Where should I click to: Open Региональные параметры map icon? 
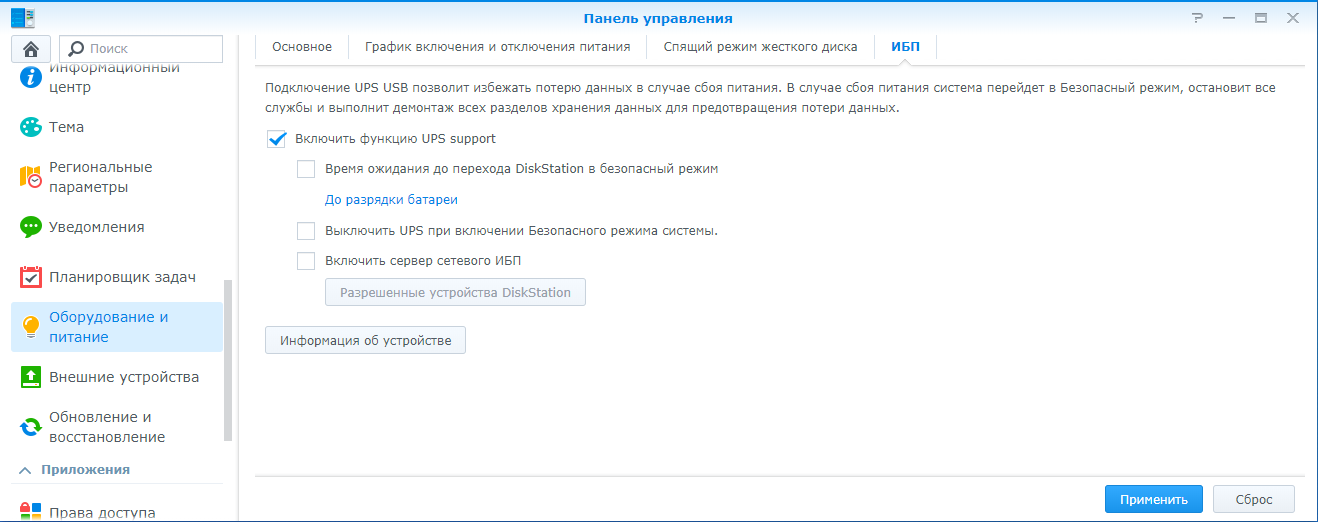[x=31, y=177]
